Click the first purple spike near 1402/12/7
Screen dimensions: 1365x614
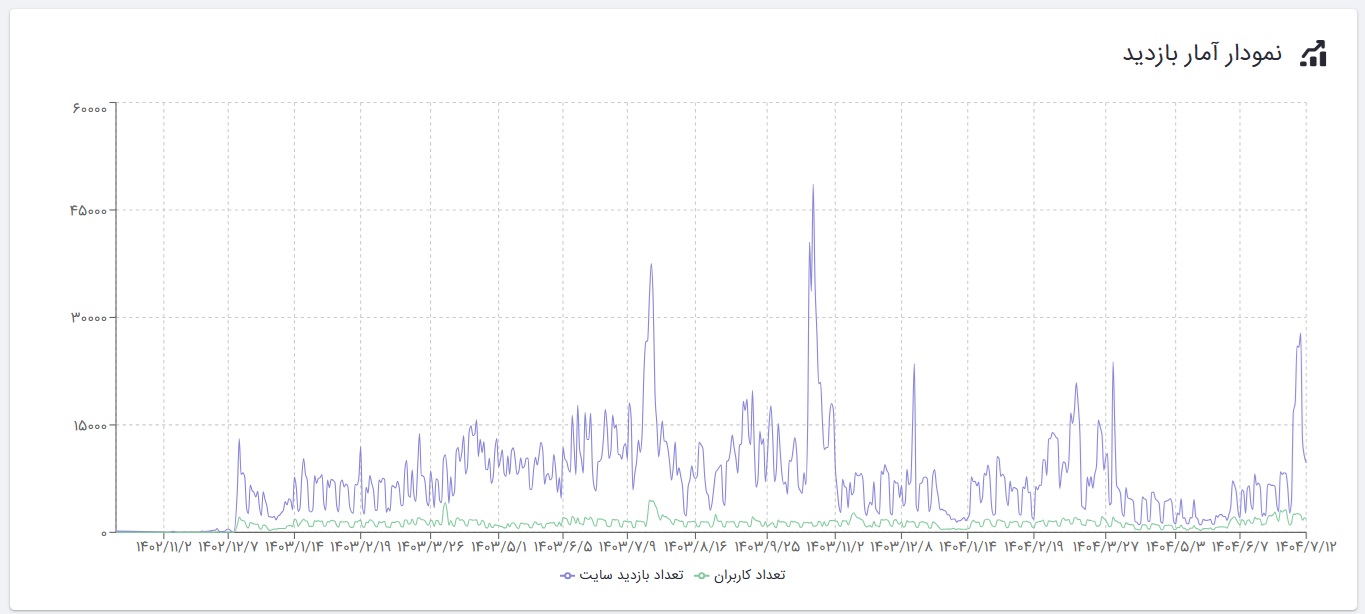(239, 440)
